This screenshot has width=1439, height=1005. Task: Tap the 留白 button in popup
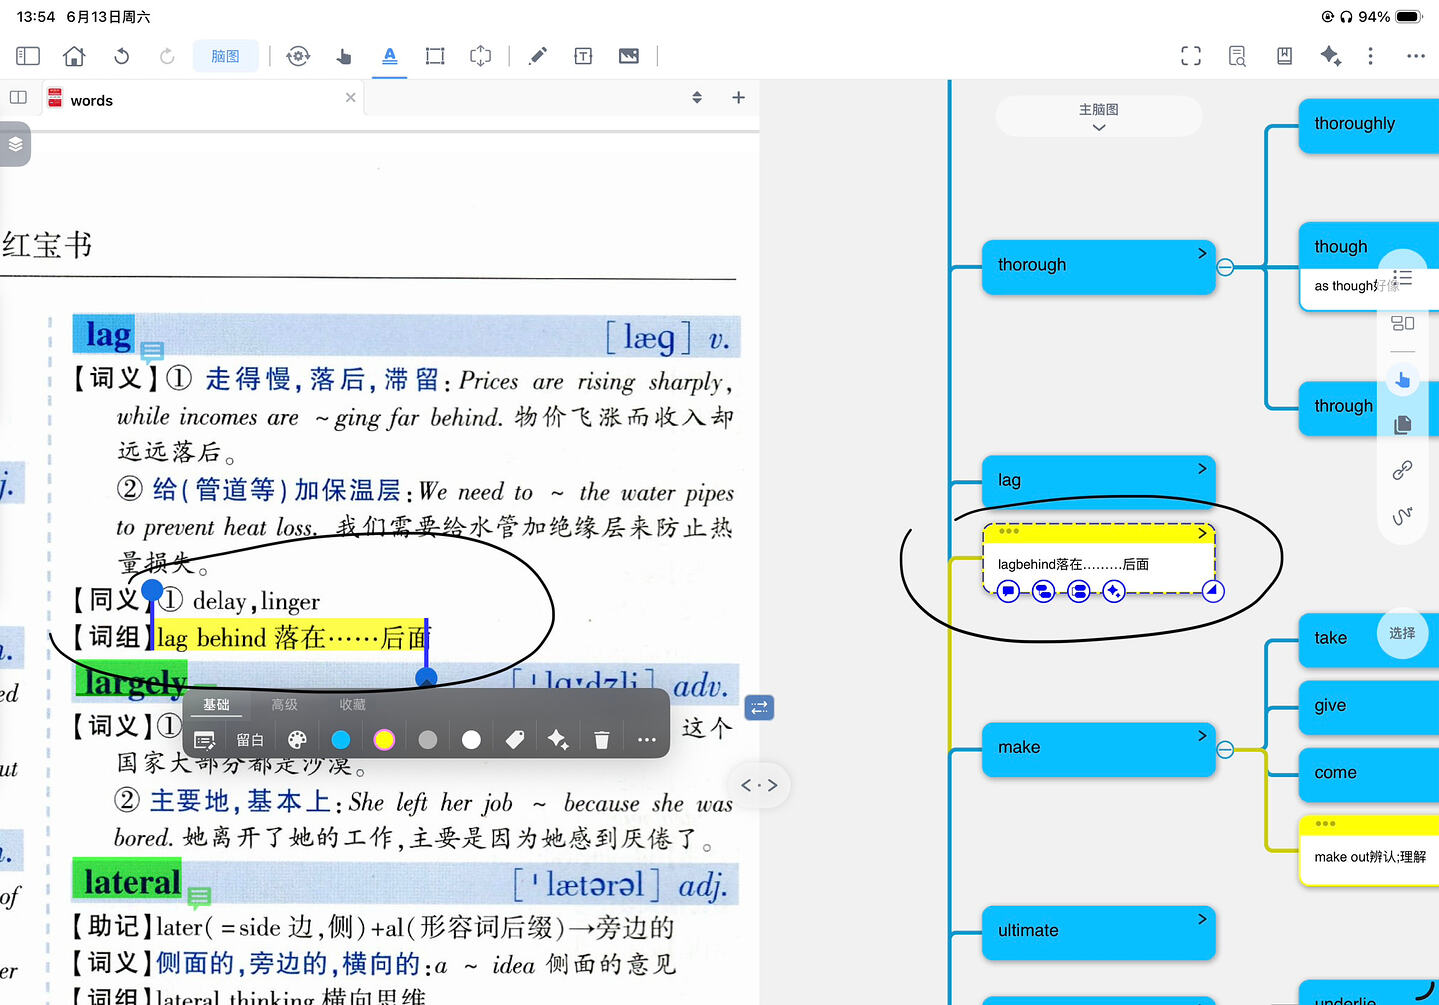[250, 740]
